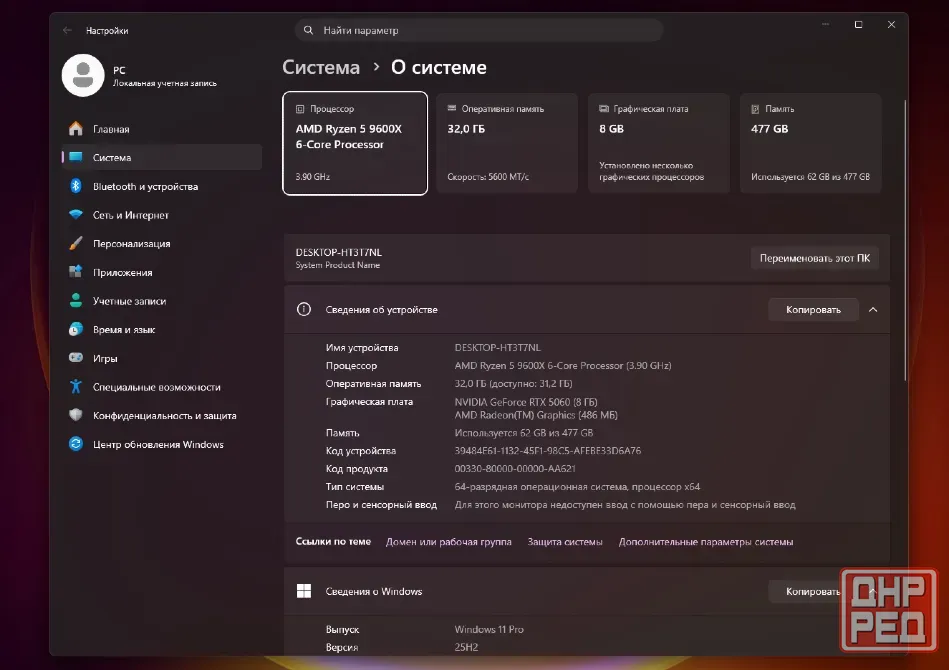Screen dimensions: 949x670
Task: Select the Память 477 GB card
Action: (x=810, y=143)
